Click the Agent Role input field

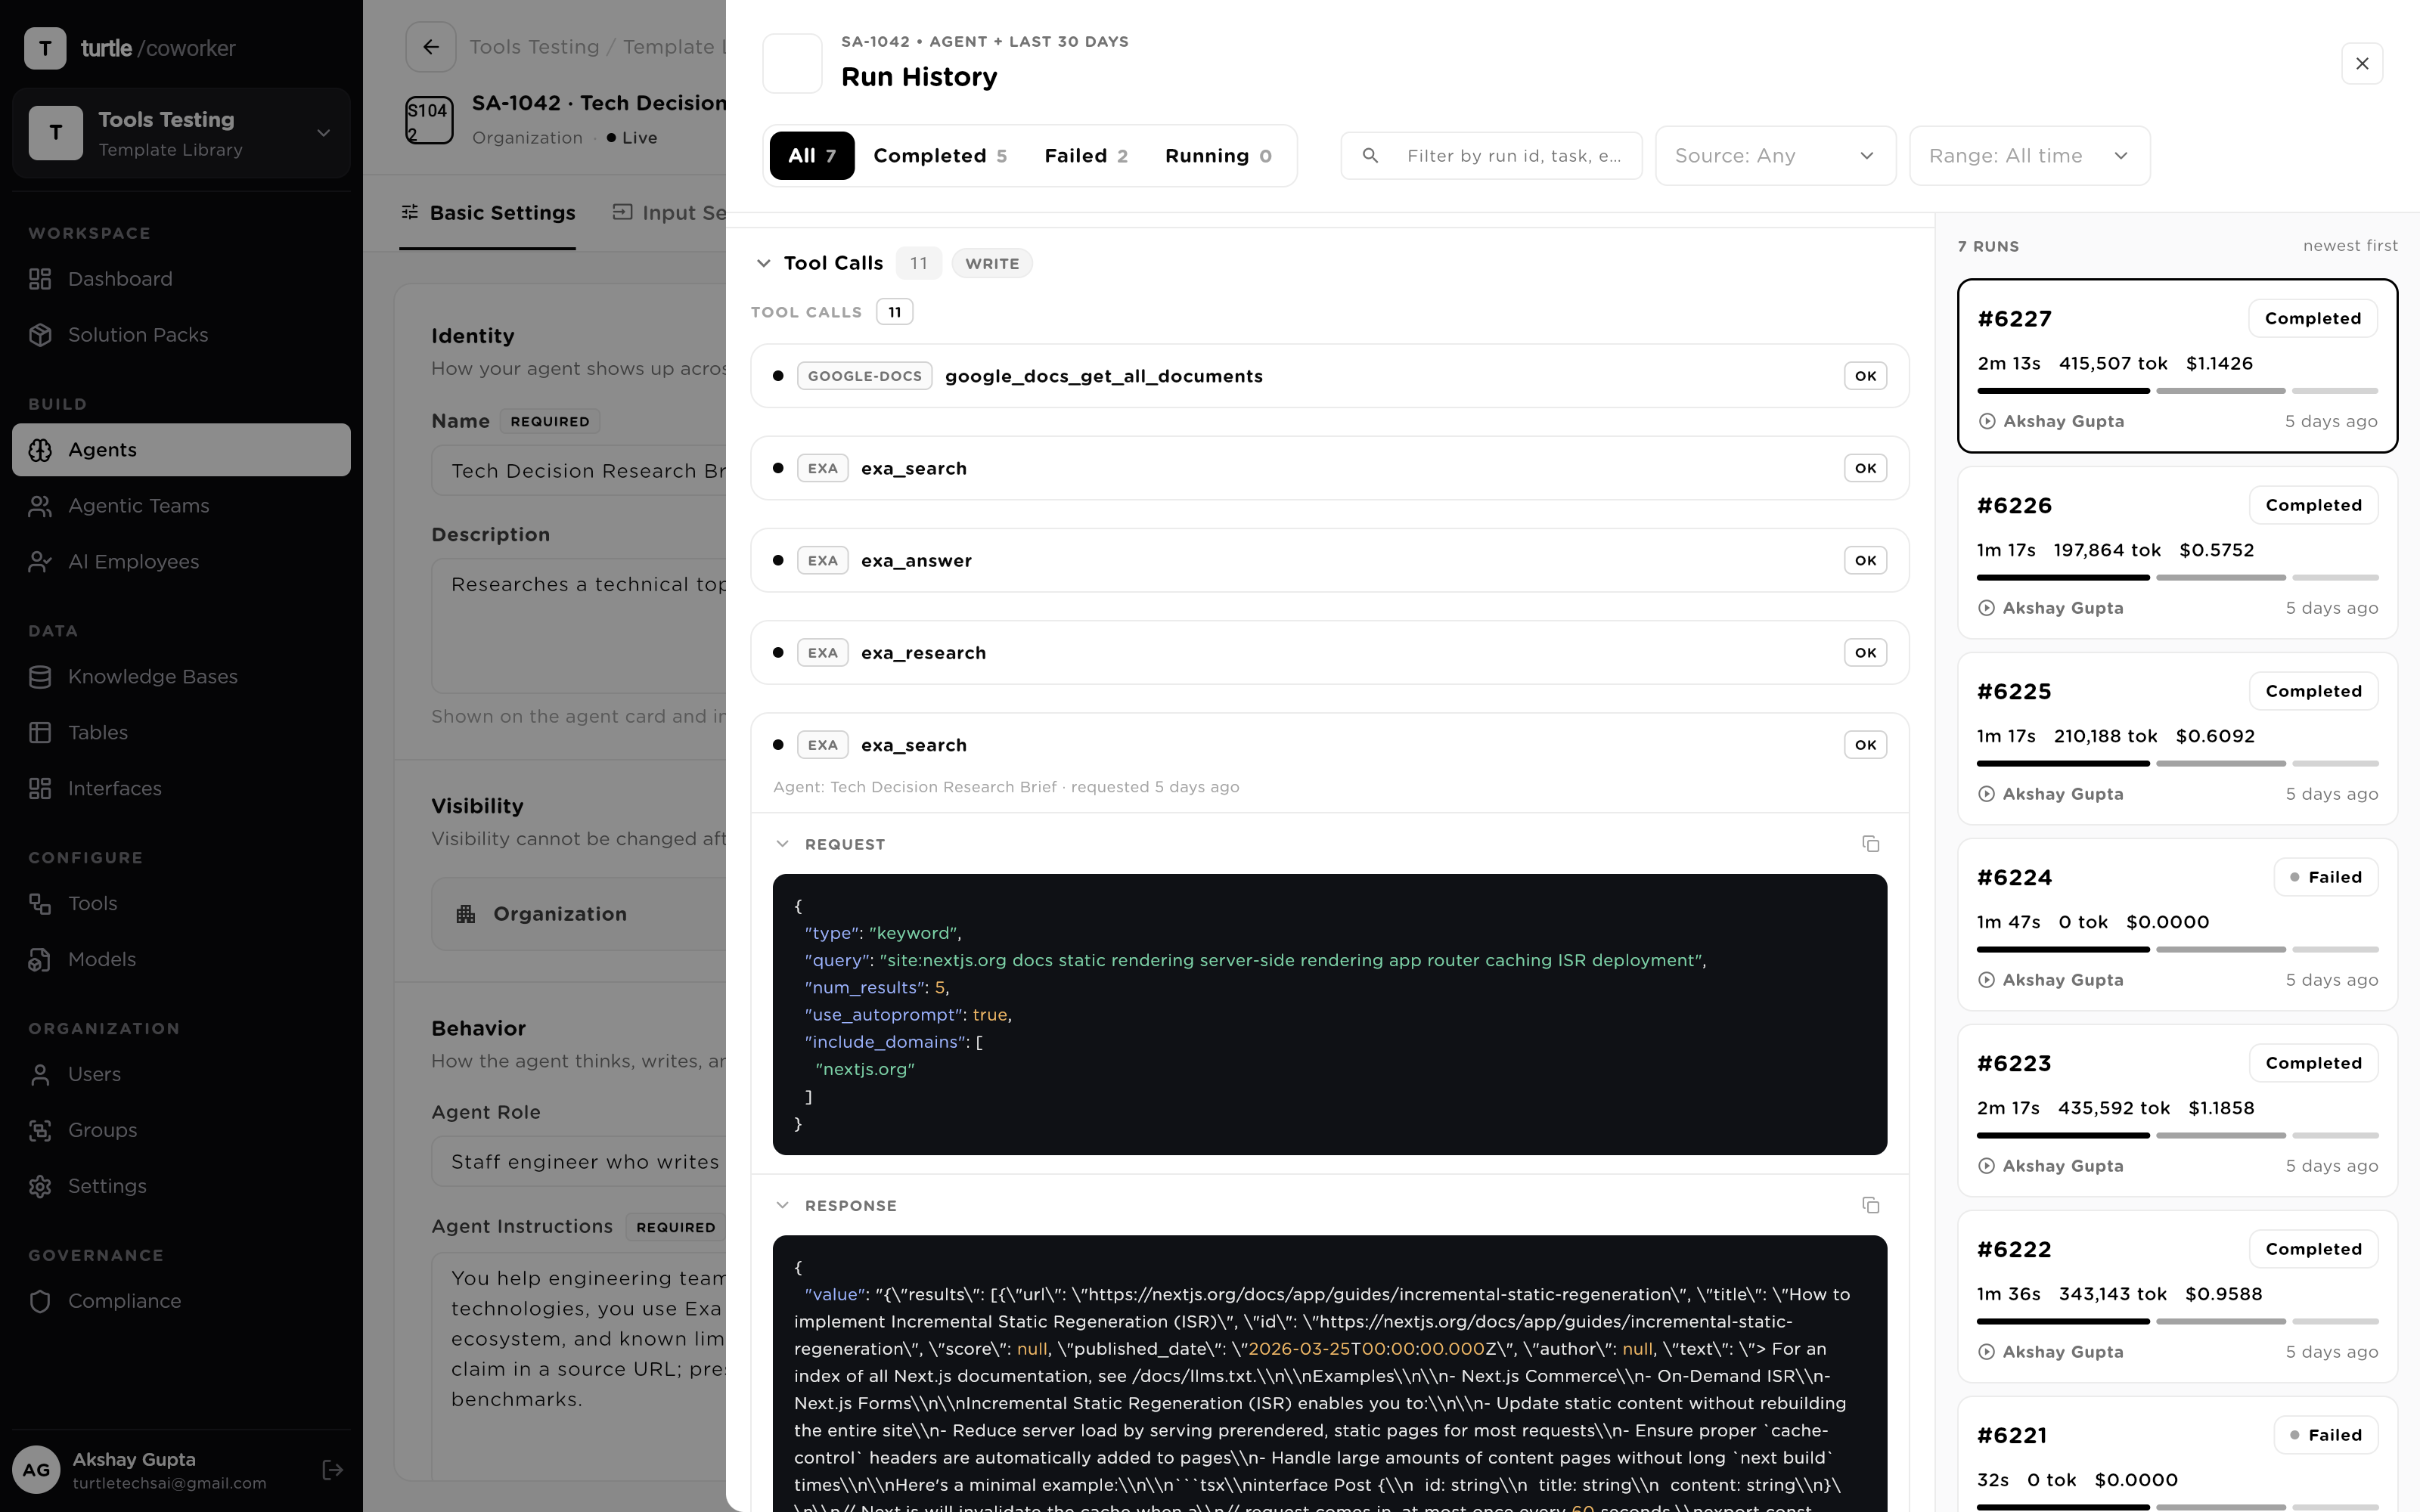(x=579, y=1162)
